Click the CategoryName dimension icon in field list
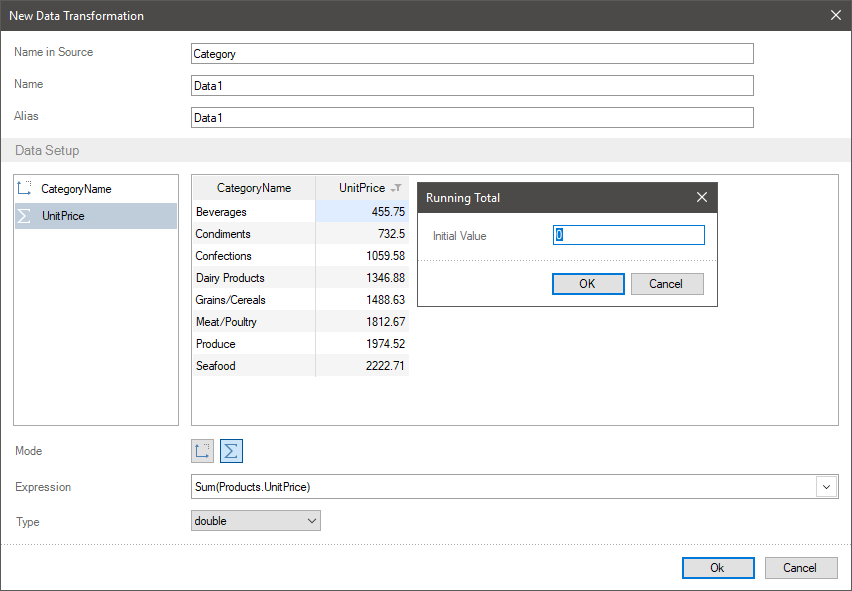The height and width of the screenshot is (591, 852). [x=25, y=188]
